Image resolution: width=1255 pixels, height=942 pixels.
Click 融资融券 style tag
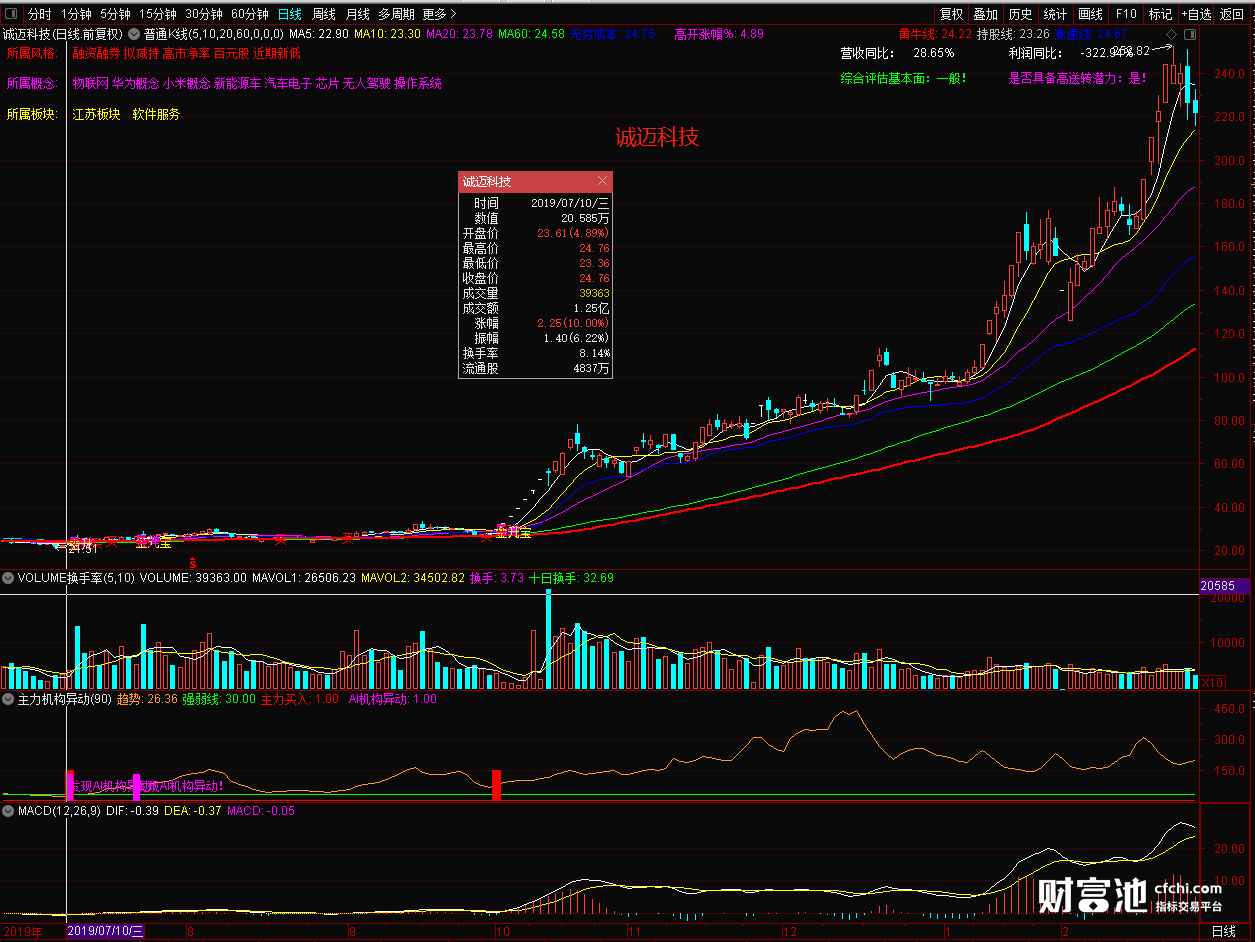point(96,54)
